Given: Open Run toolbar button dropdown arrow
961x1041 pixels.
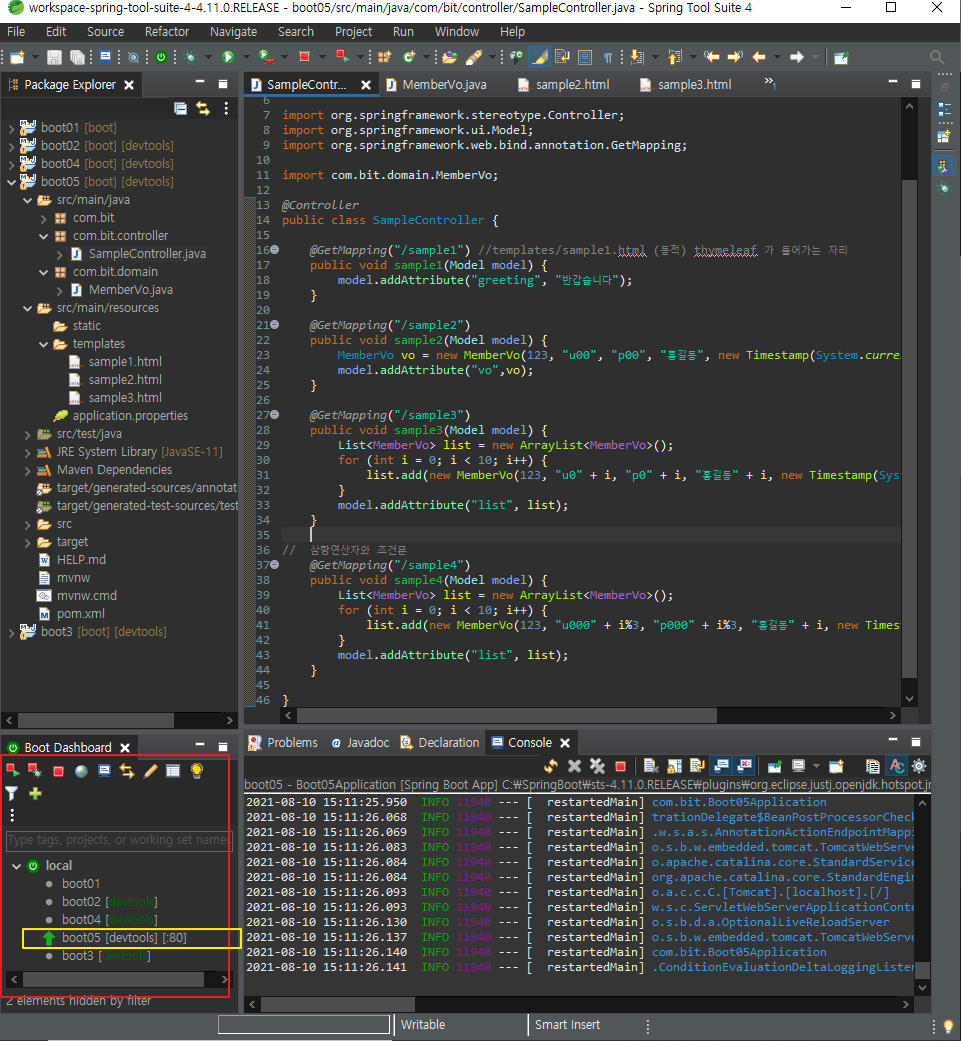Looking at the screenshot, I should [245, 58].
